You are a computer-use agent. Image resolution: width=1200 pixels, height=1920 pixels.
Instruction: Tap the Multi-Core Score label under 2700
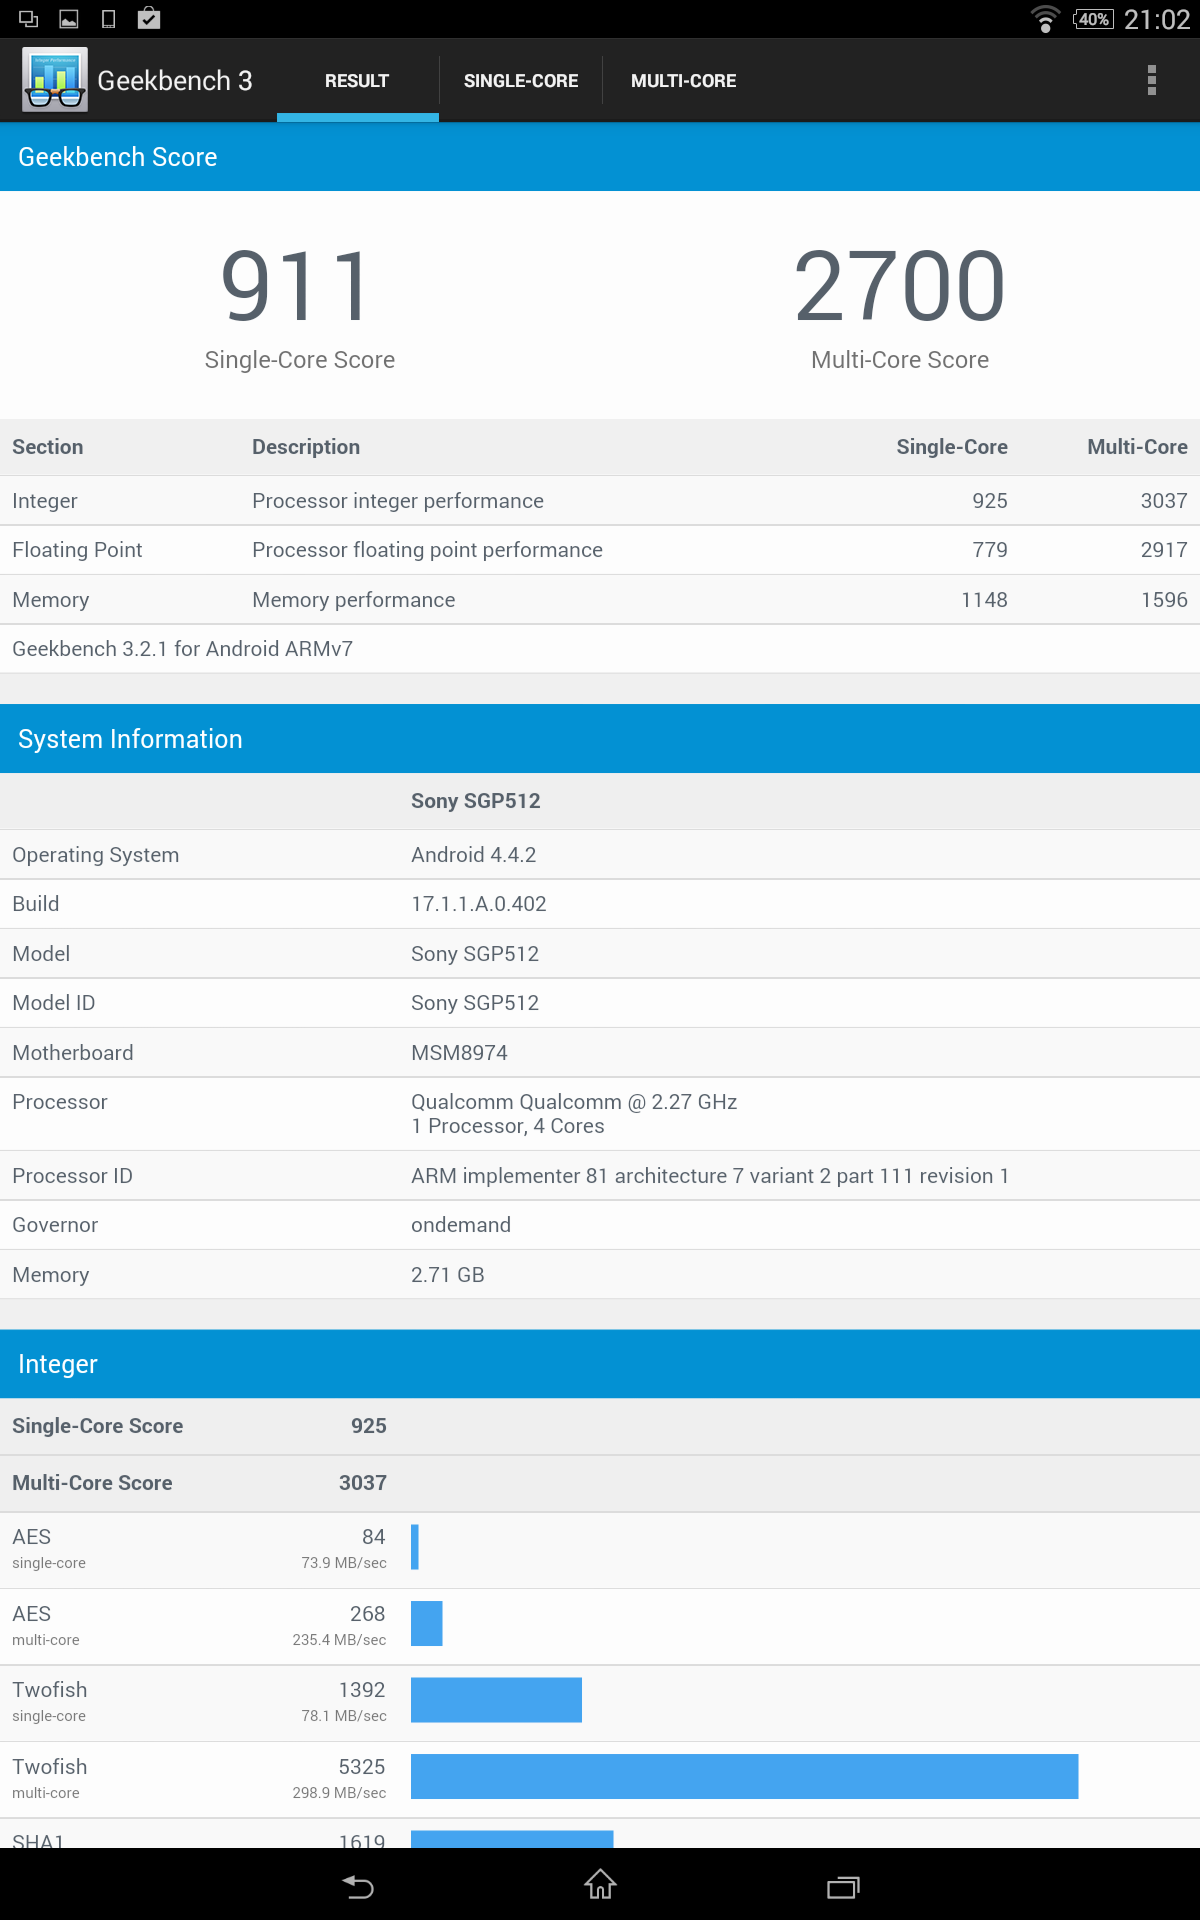(x=900, y=360)
